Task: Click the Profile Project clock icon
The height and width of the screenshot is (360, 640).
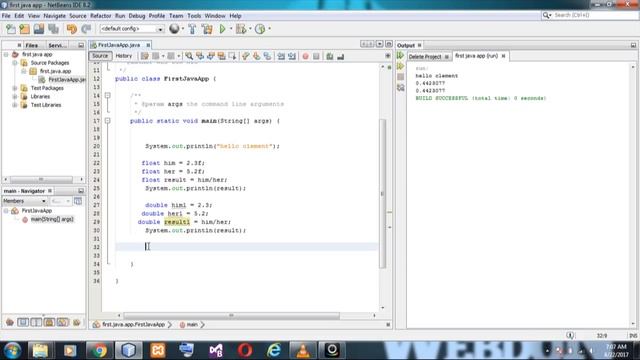Action: coord(260,29)
